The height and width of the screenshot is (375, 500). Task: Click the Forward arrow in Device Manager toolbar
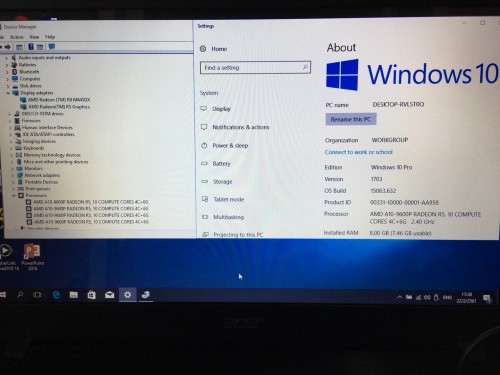tap(7, 47)
